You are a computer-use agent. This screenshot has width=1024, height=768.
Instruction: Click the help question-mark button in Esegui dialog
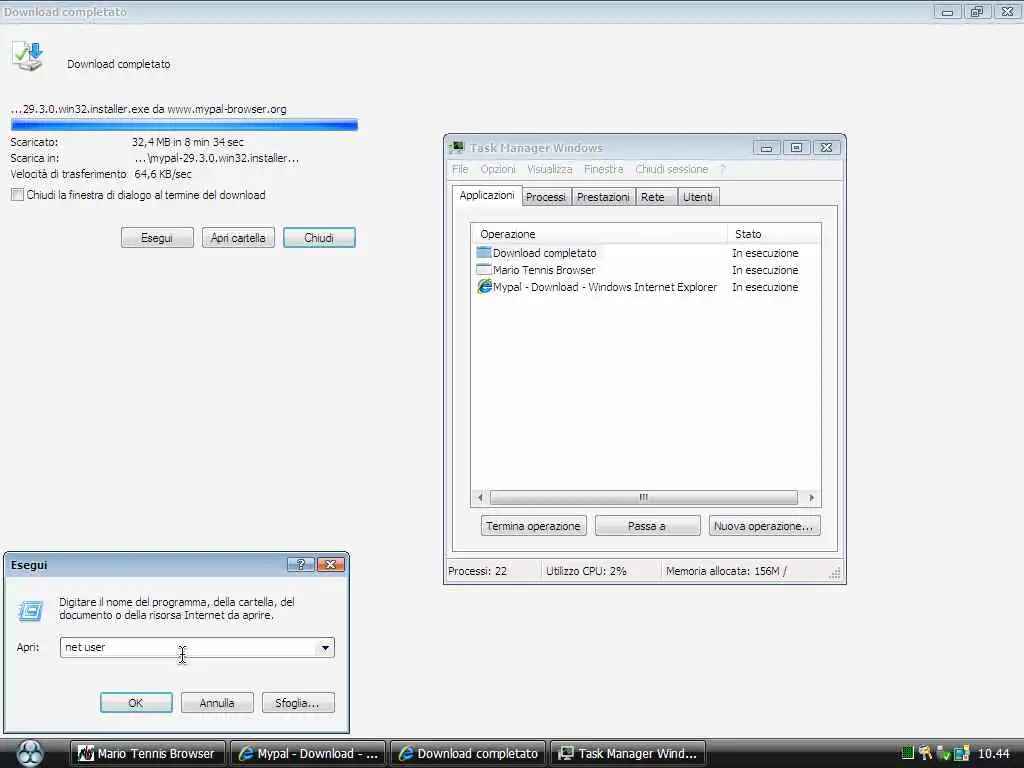click(x=300, y=564)
